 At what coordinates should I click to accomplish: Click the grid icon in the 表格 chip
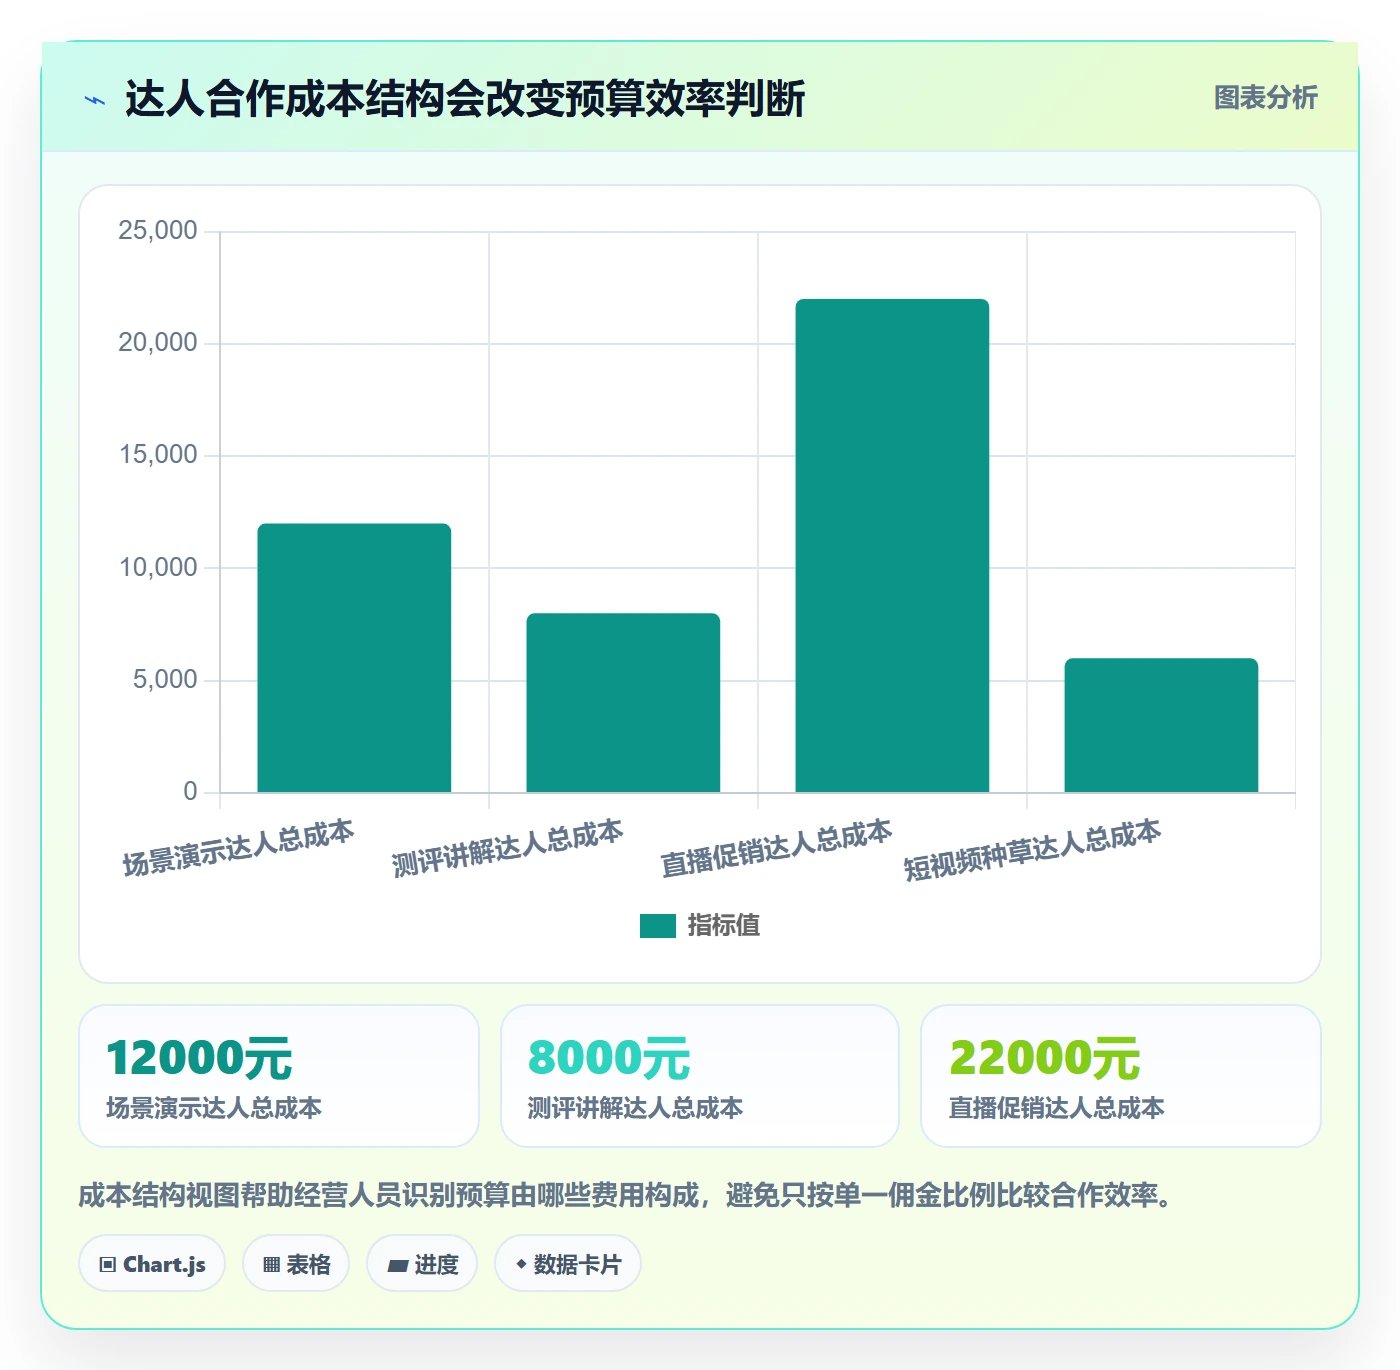point(271,1265)
